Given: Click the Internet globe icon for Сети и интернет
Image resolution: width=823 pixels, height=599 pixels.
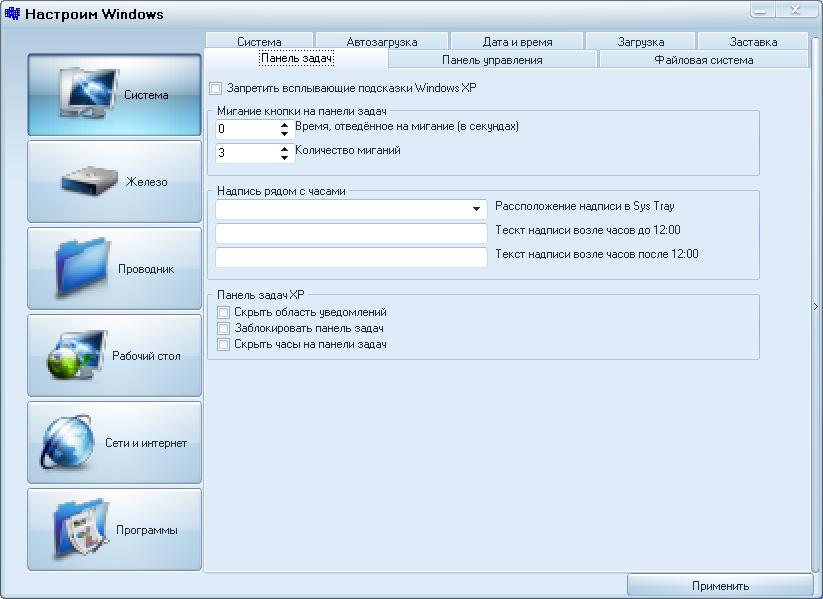Looking at the screenshot, I should click(x=68, y=442).
